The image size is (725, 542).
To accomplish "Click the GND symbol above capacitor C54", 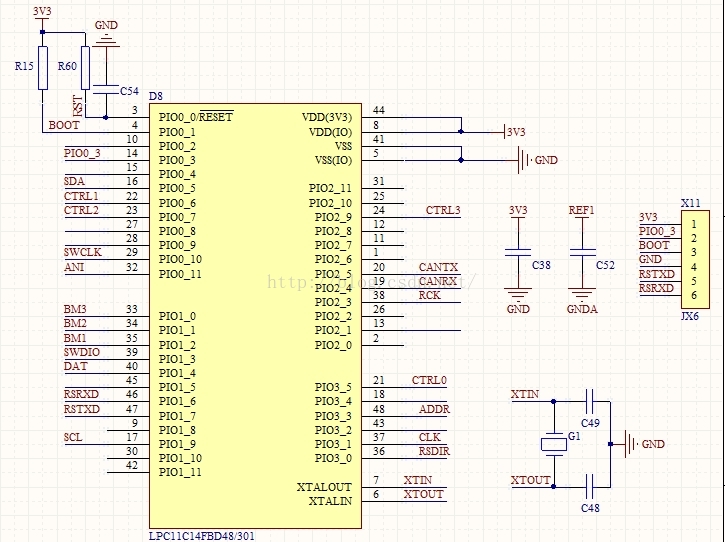I will click(106, 40).
